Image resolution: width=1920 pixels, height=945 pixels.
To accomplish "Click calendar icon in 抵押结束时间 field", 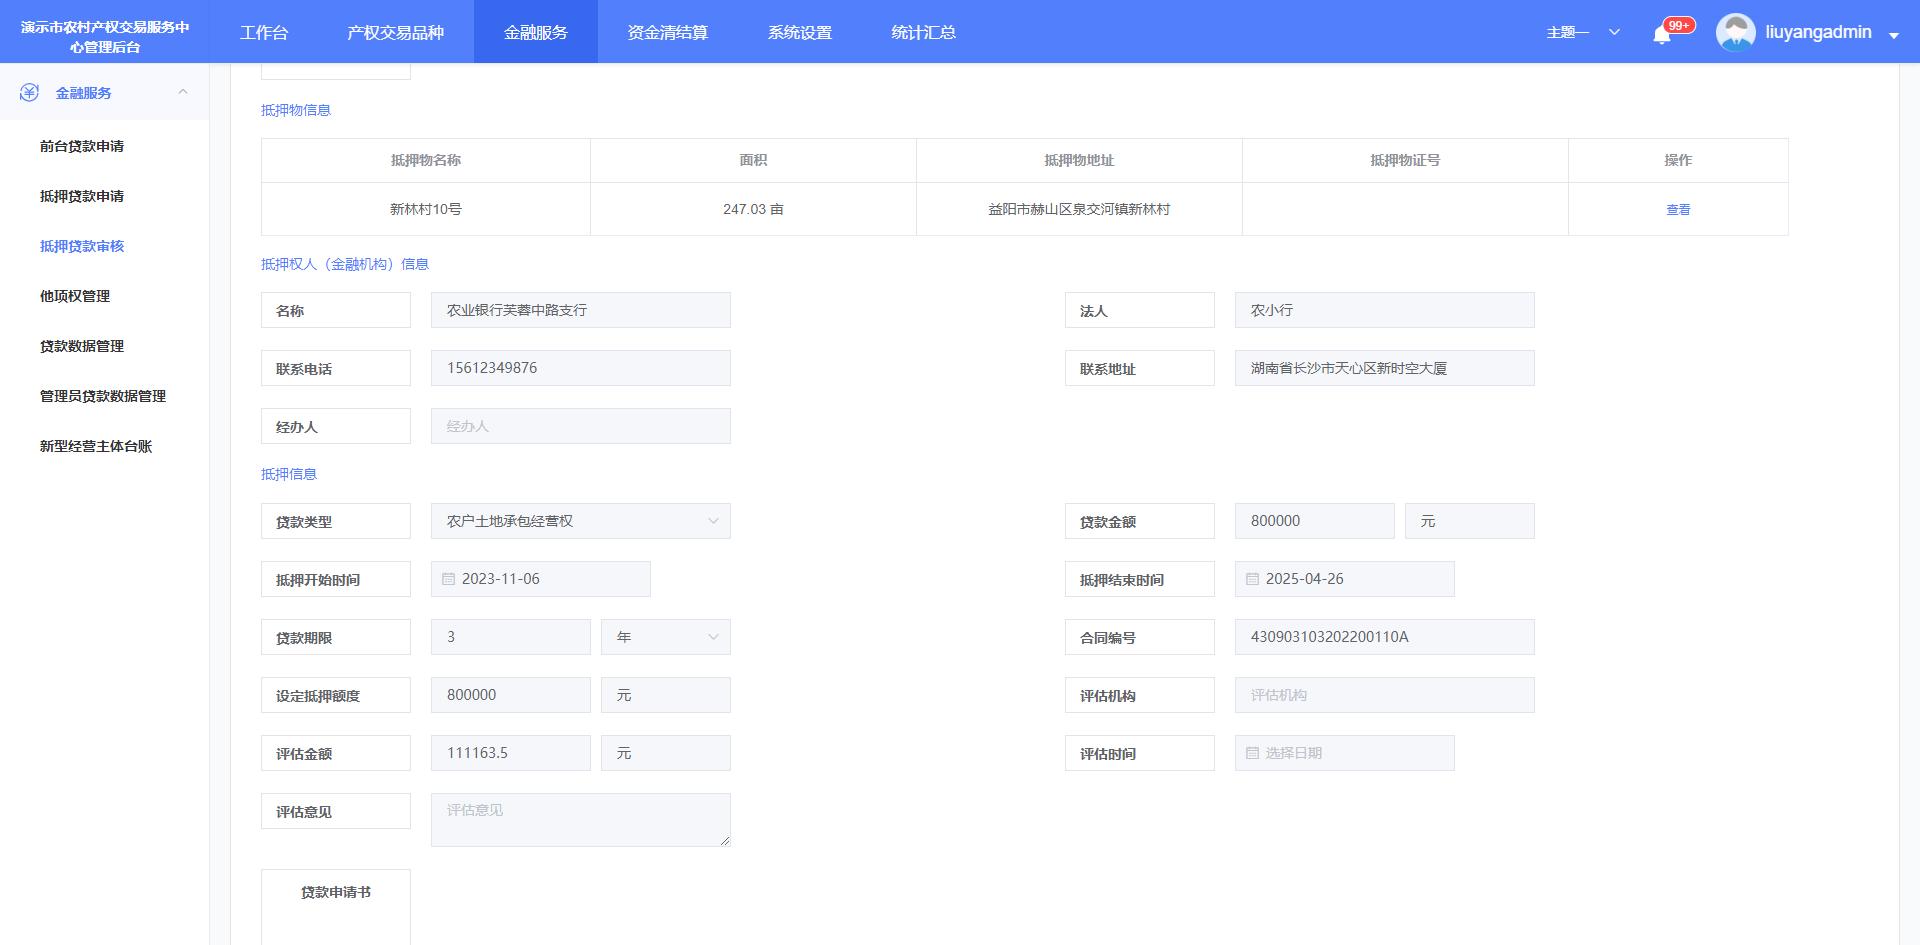I will pos(1252,579).
